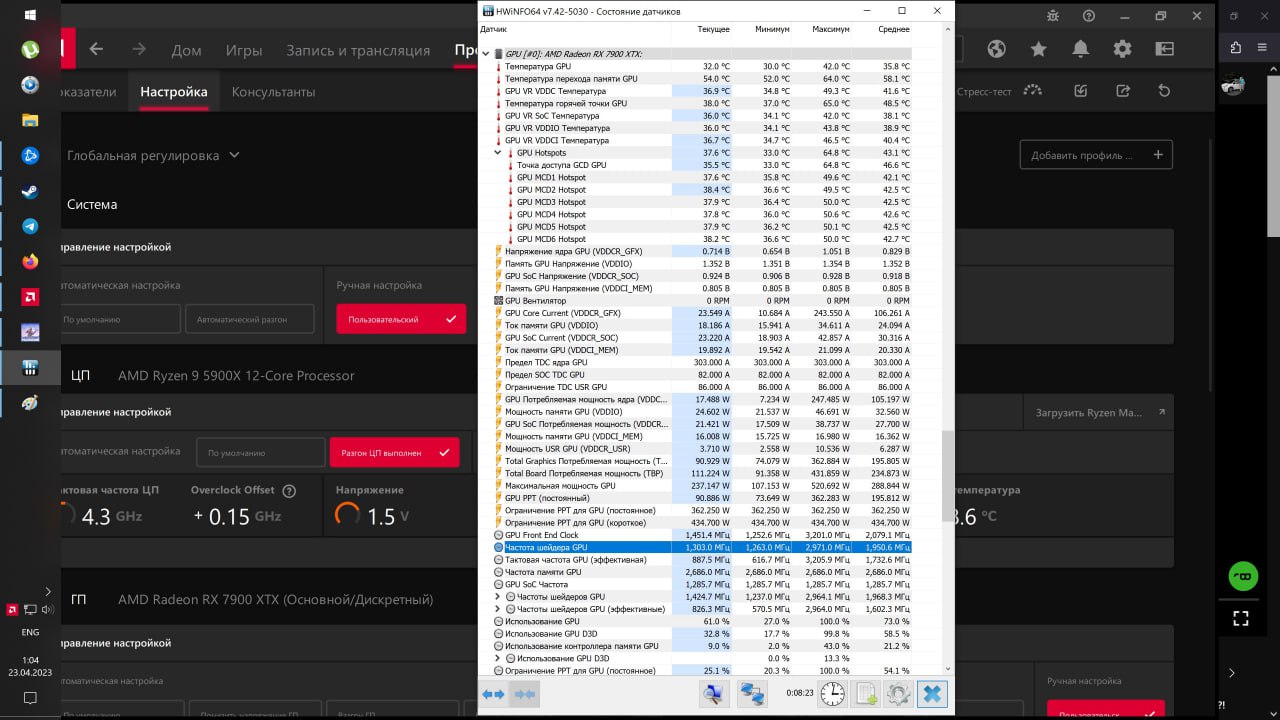Switch to the Настройка sub-tab
Viewport: 1280px width, 720px height.
point(174,91)
